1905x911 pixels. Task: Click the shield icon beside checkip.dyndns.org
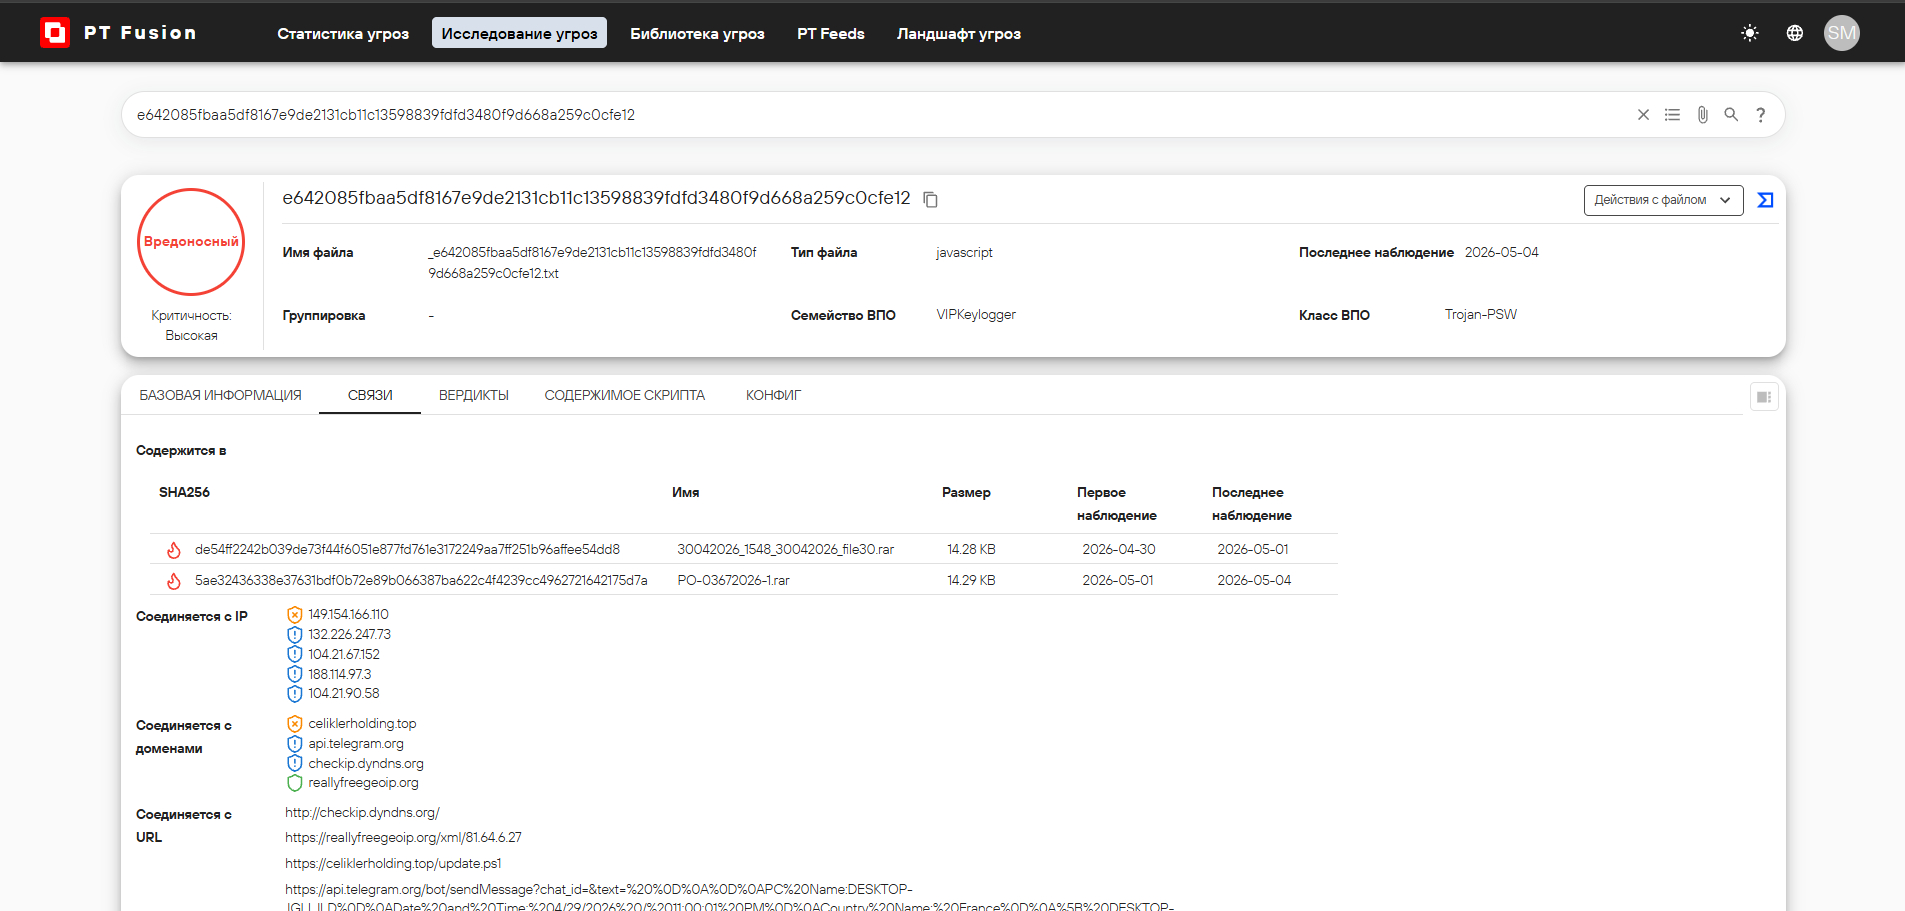(x=294, y=764)
